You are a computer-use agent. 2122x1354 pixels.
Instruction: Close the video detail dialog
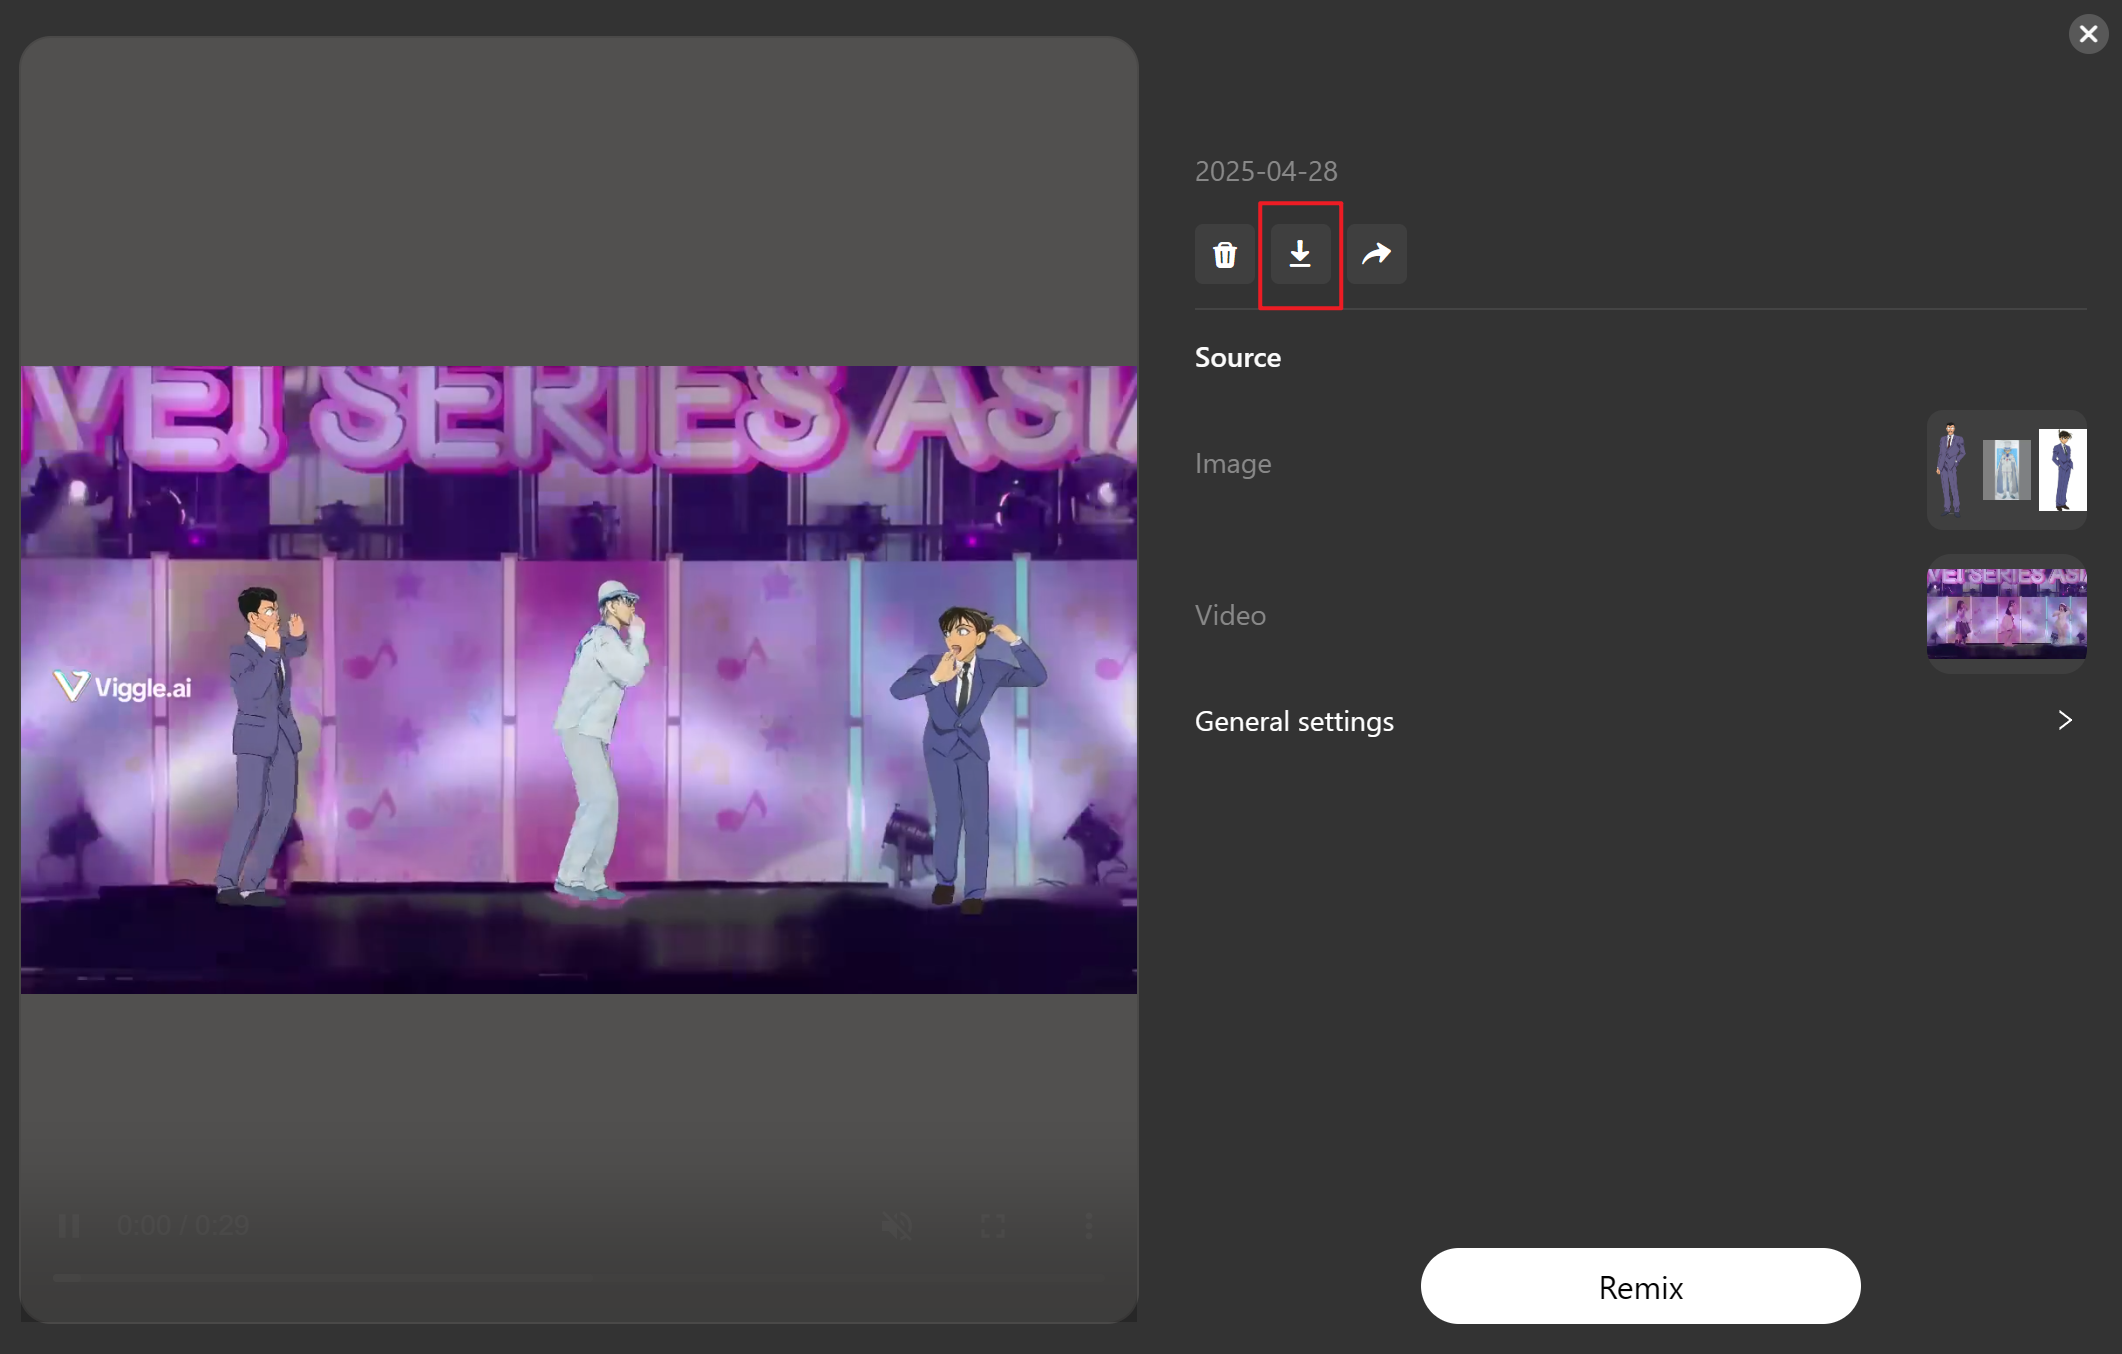[2088, 34]
